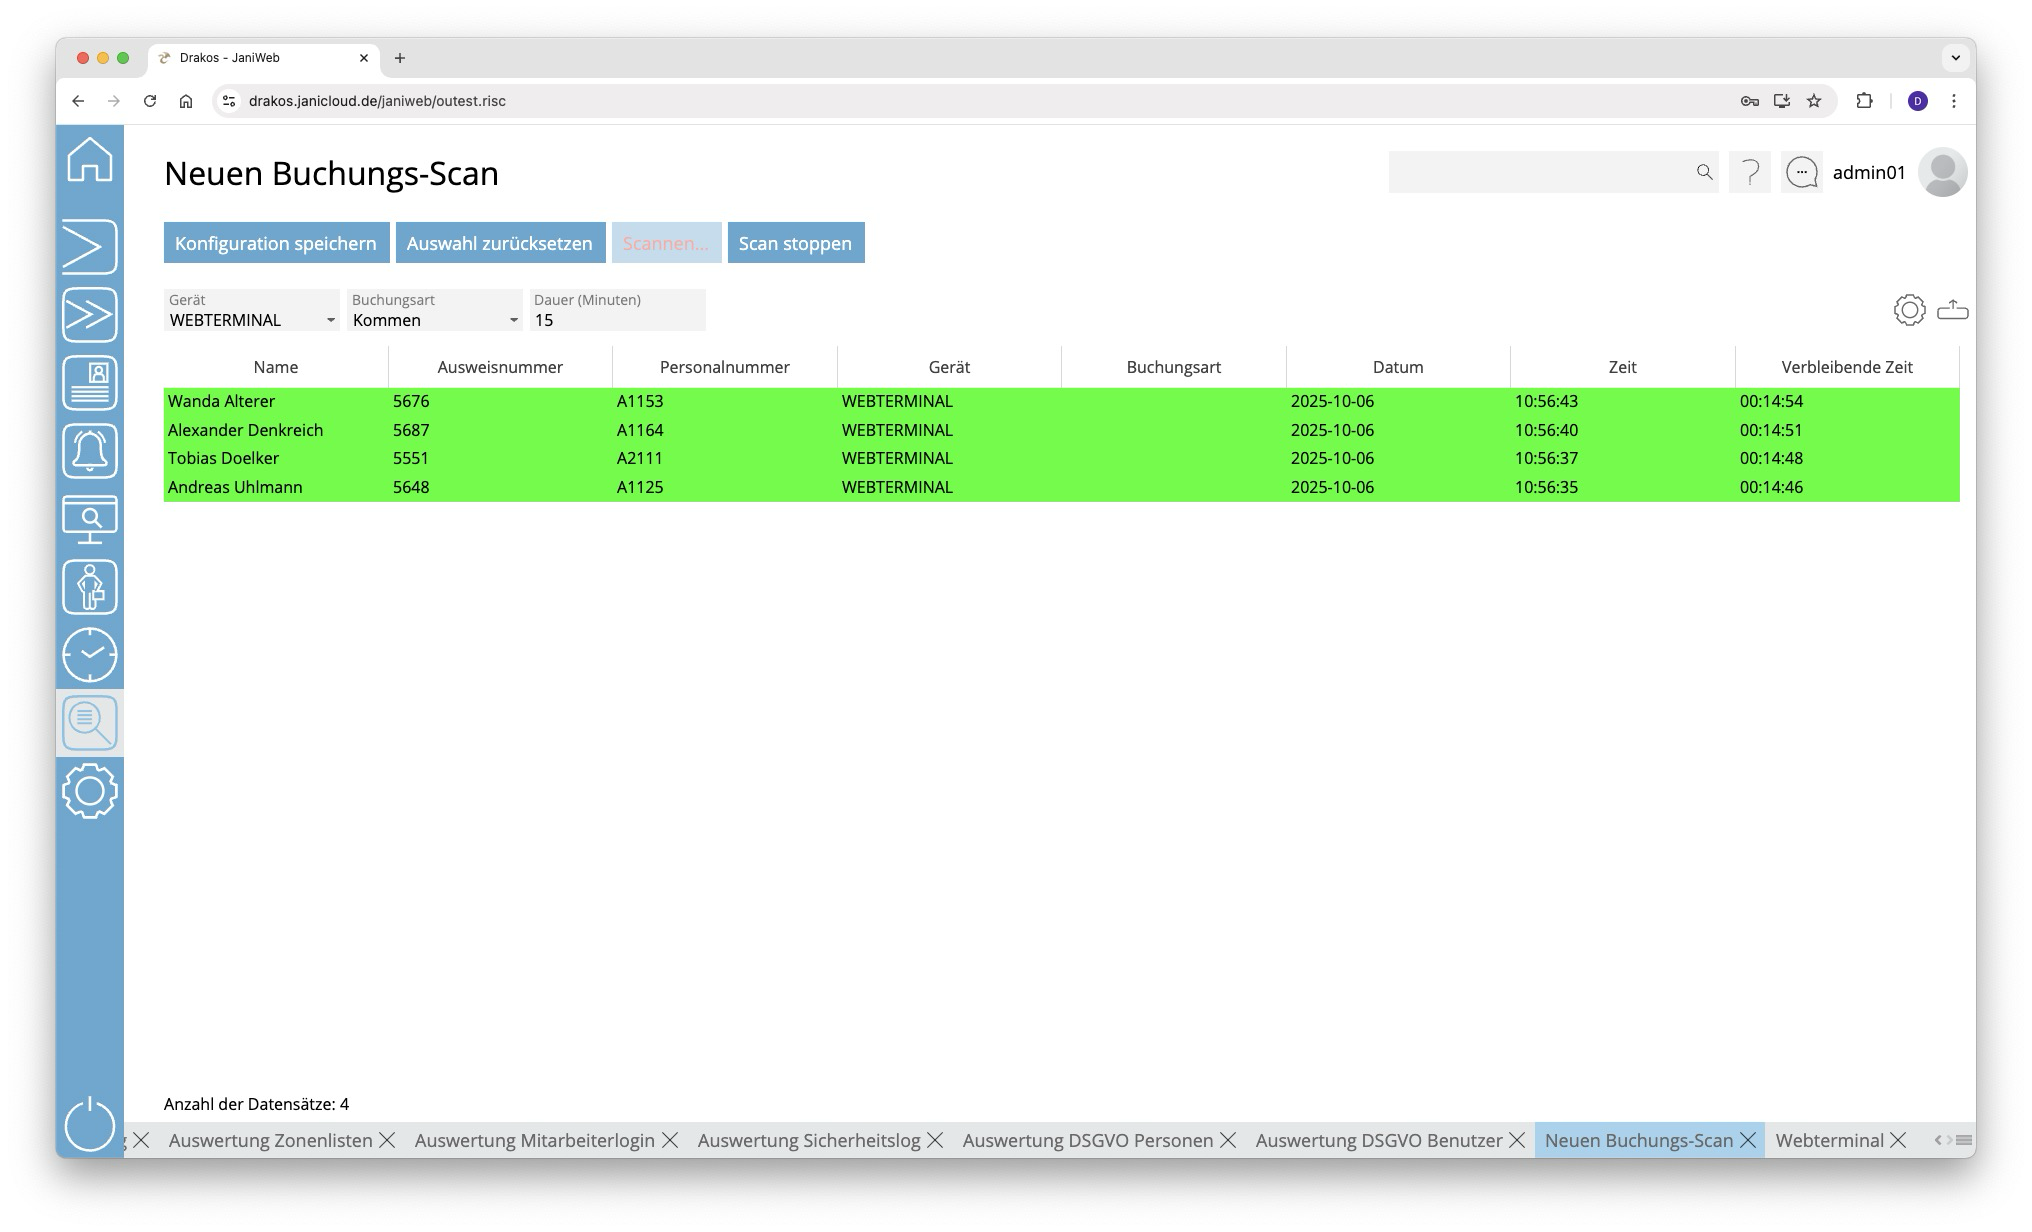Expand the Buchungsart Kommen dropdown
Viewport: 2032px width, 1232px height.
tap(513, 321)
